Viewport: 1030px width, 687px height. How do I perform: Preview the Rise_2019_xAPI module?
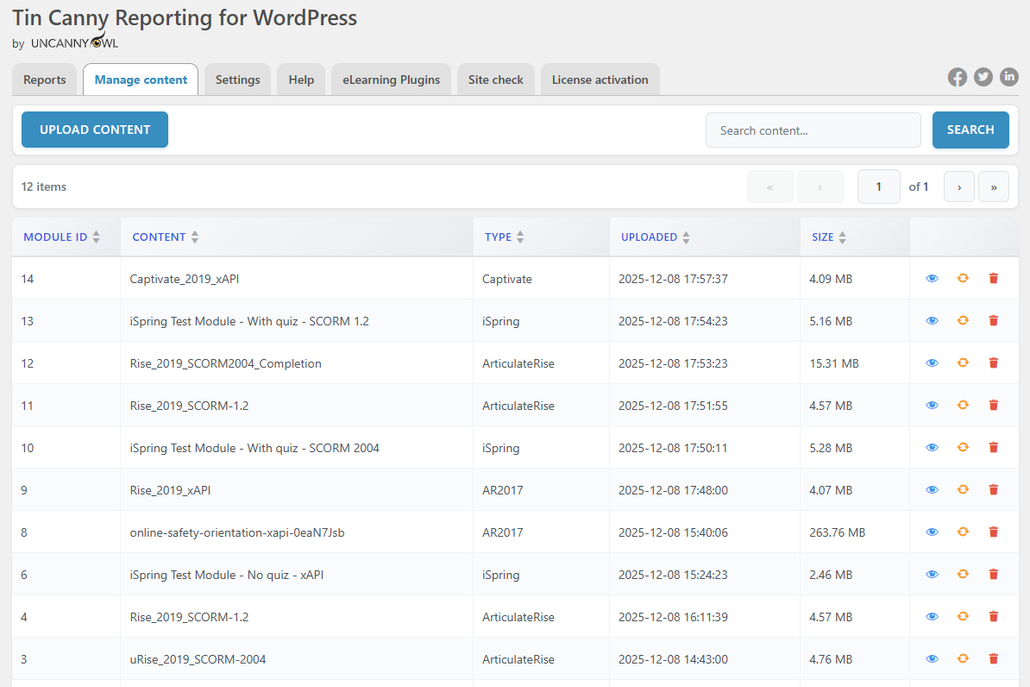[932, 490]
